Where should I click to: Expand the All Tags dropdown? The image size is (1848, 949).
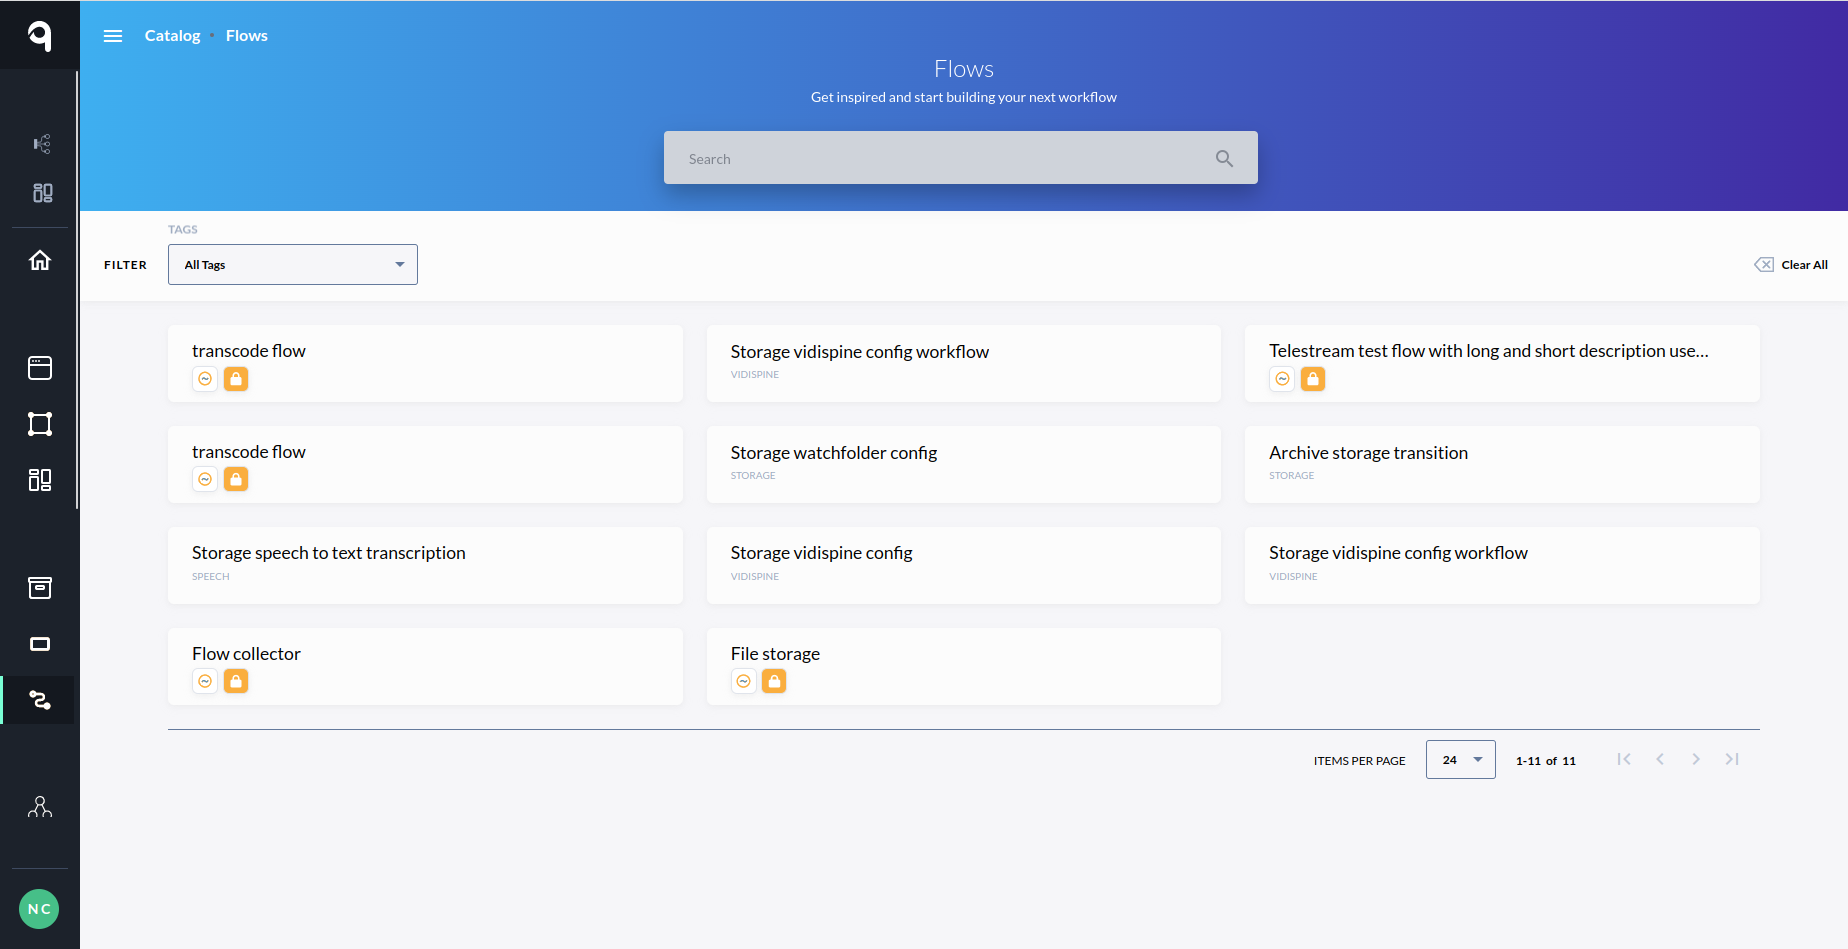293,265
